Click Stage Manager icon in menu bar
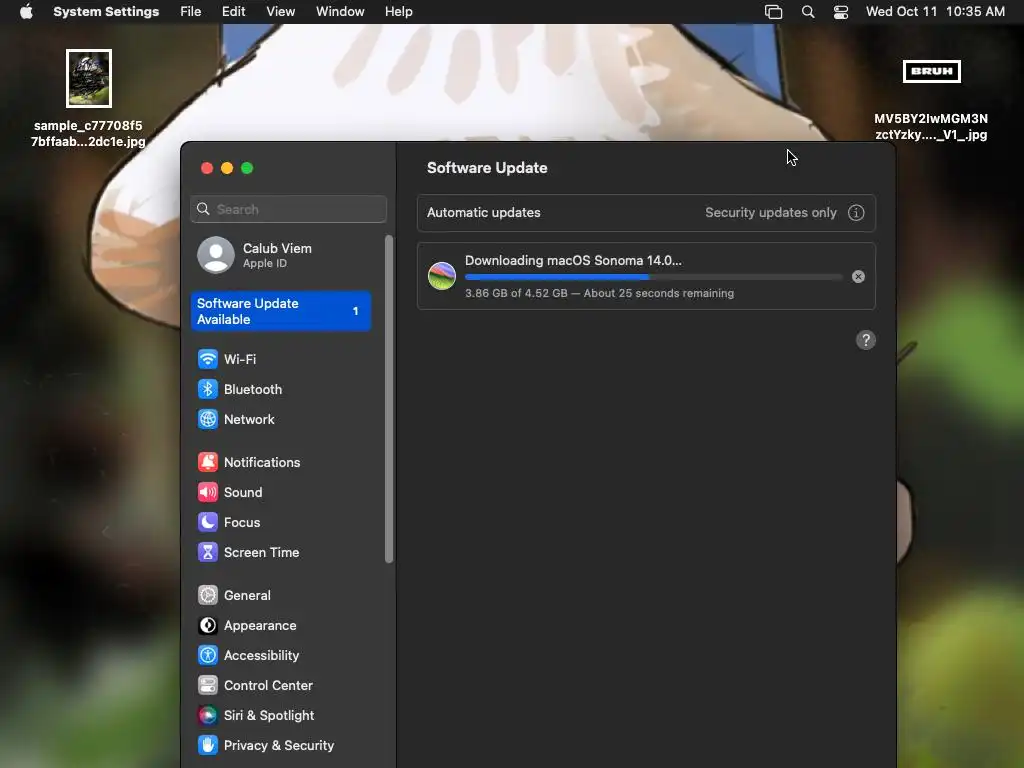The height and width of the screenshot is (768, 1024). click(x=773, y=12)
